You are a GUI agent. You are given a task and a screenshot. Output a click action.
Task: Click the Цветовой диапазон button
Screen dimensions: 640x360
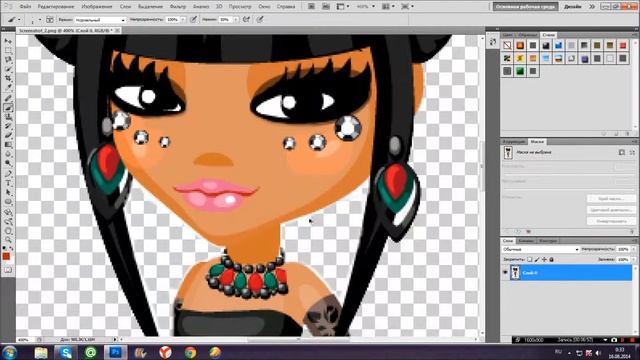(x=611, y=210)
